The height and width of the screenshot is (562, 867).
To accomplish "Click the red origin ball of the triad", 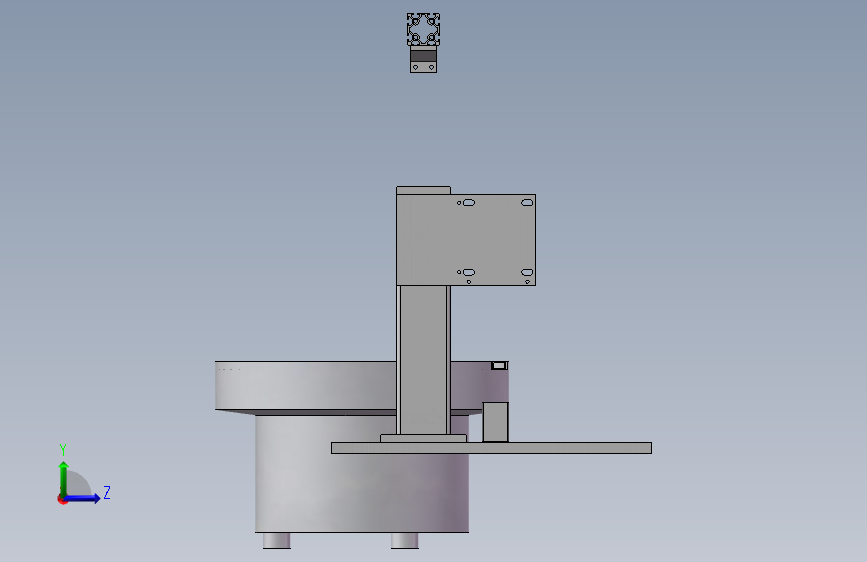I will 62,499.
